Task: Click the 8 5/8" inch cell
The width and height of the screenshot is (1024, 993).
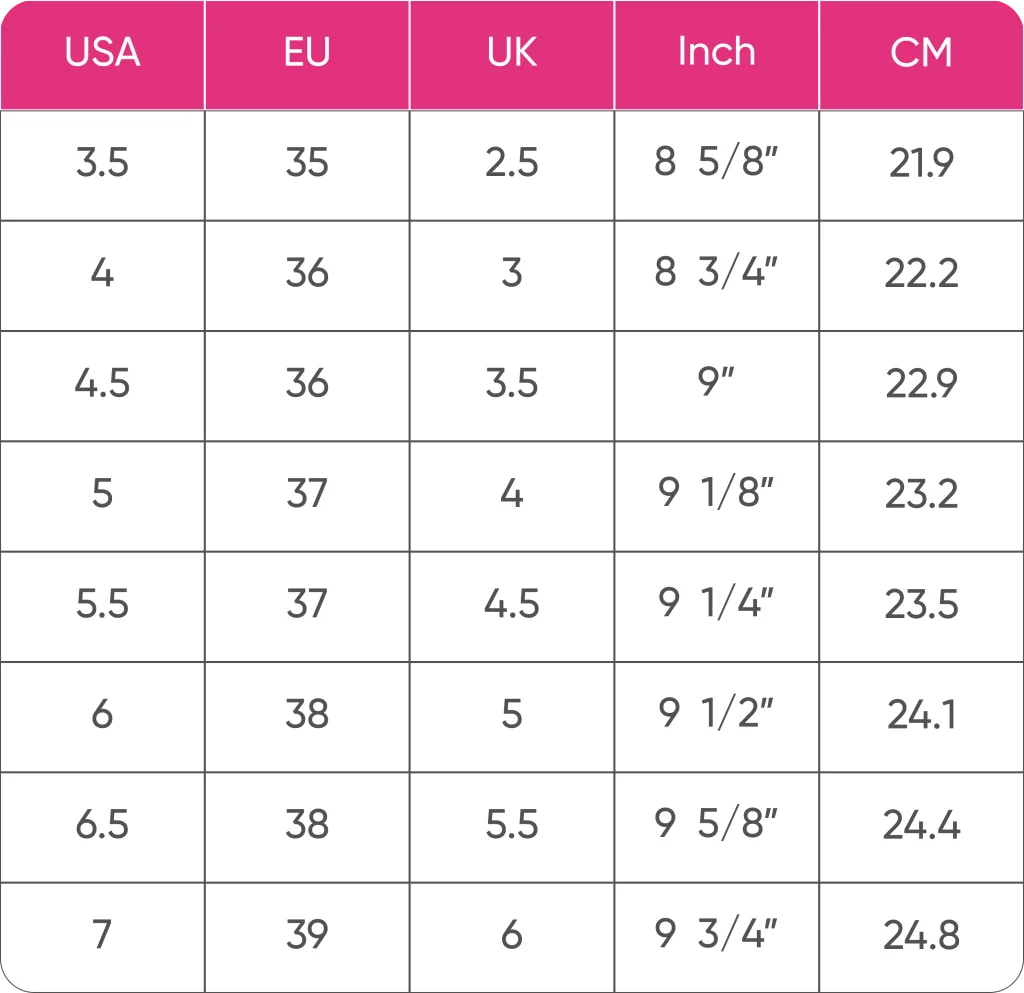Action: (x=716, y=163)
